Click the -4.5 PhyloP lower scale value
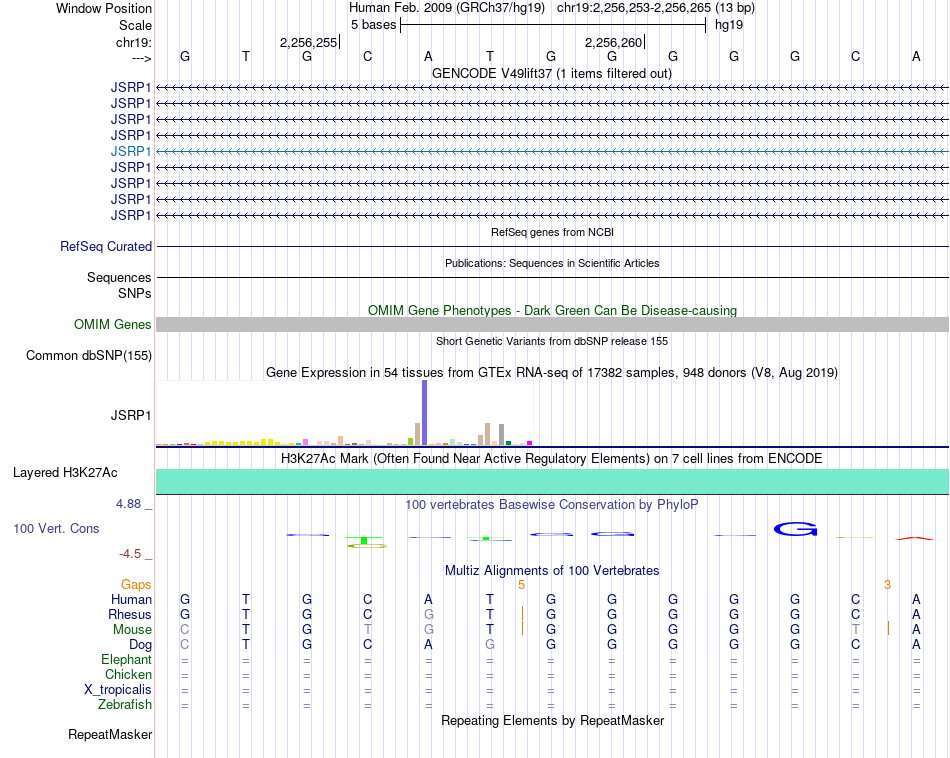 (x=130, y=554)
